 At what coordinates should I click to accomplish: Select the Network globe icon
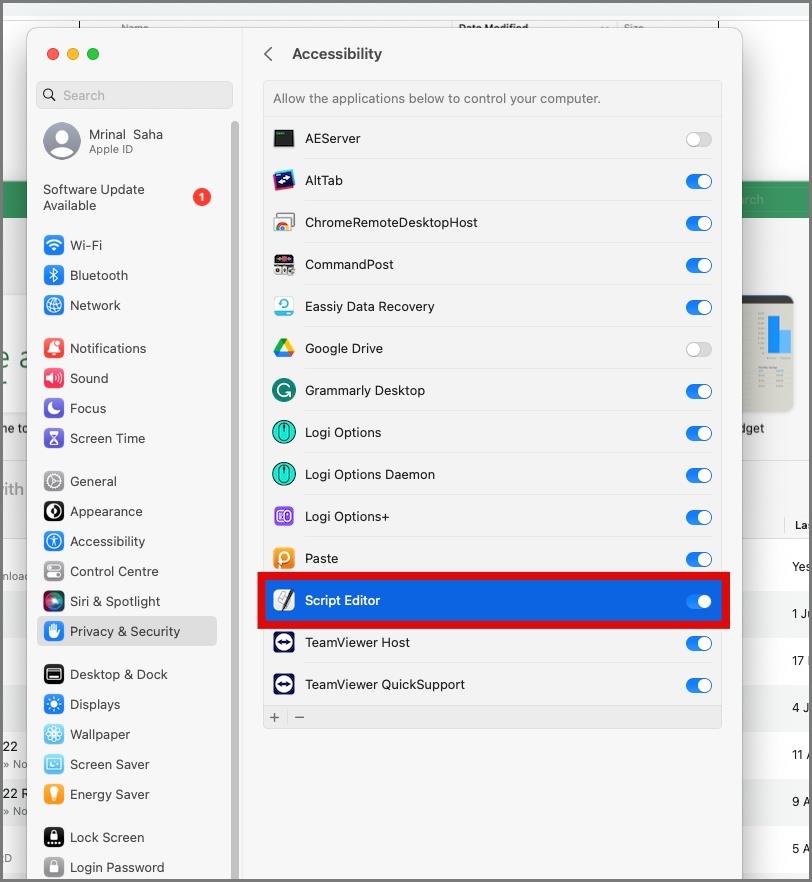[53, 305]
